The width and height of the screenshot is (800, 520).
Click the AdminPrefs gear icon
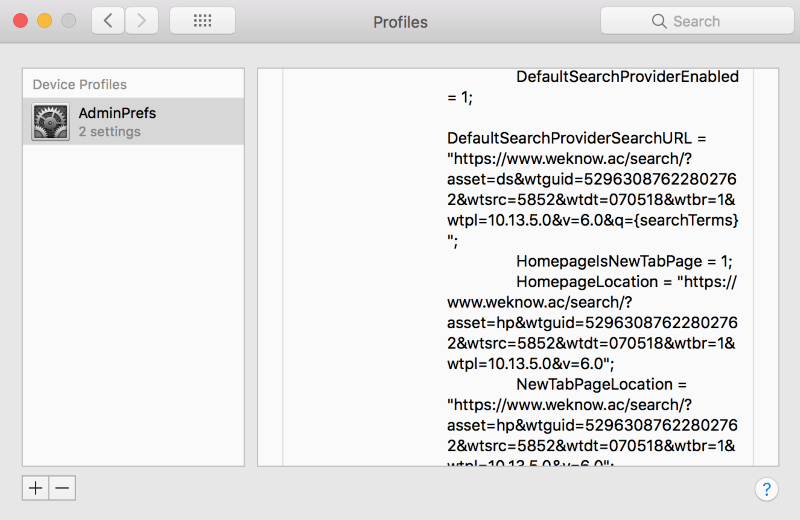[x=51, y=122]
